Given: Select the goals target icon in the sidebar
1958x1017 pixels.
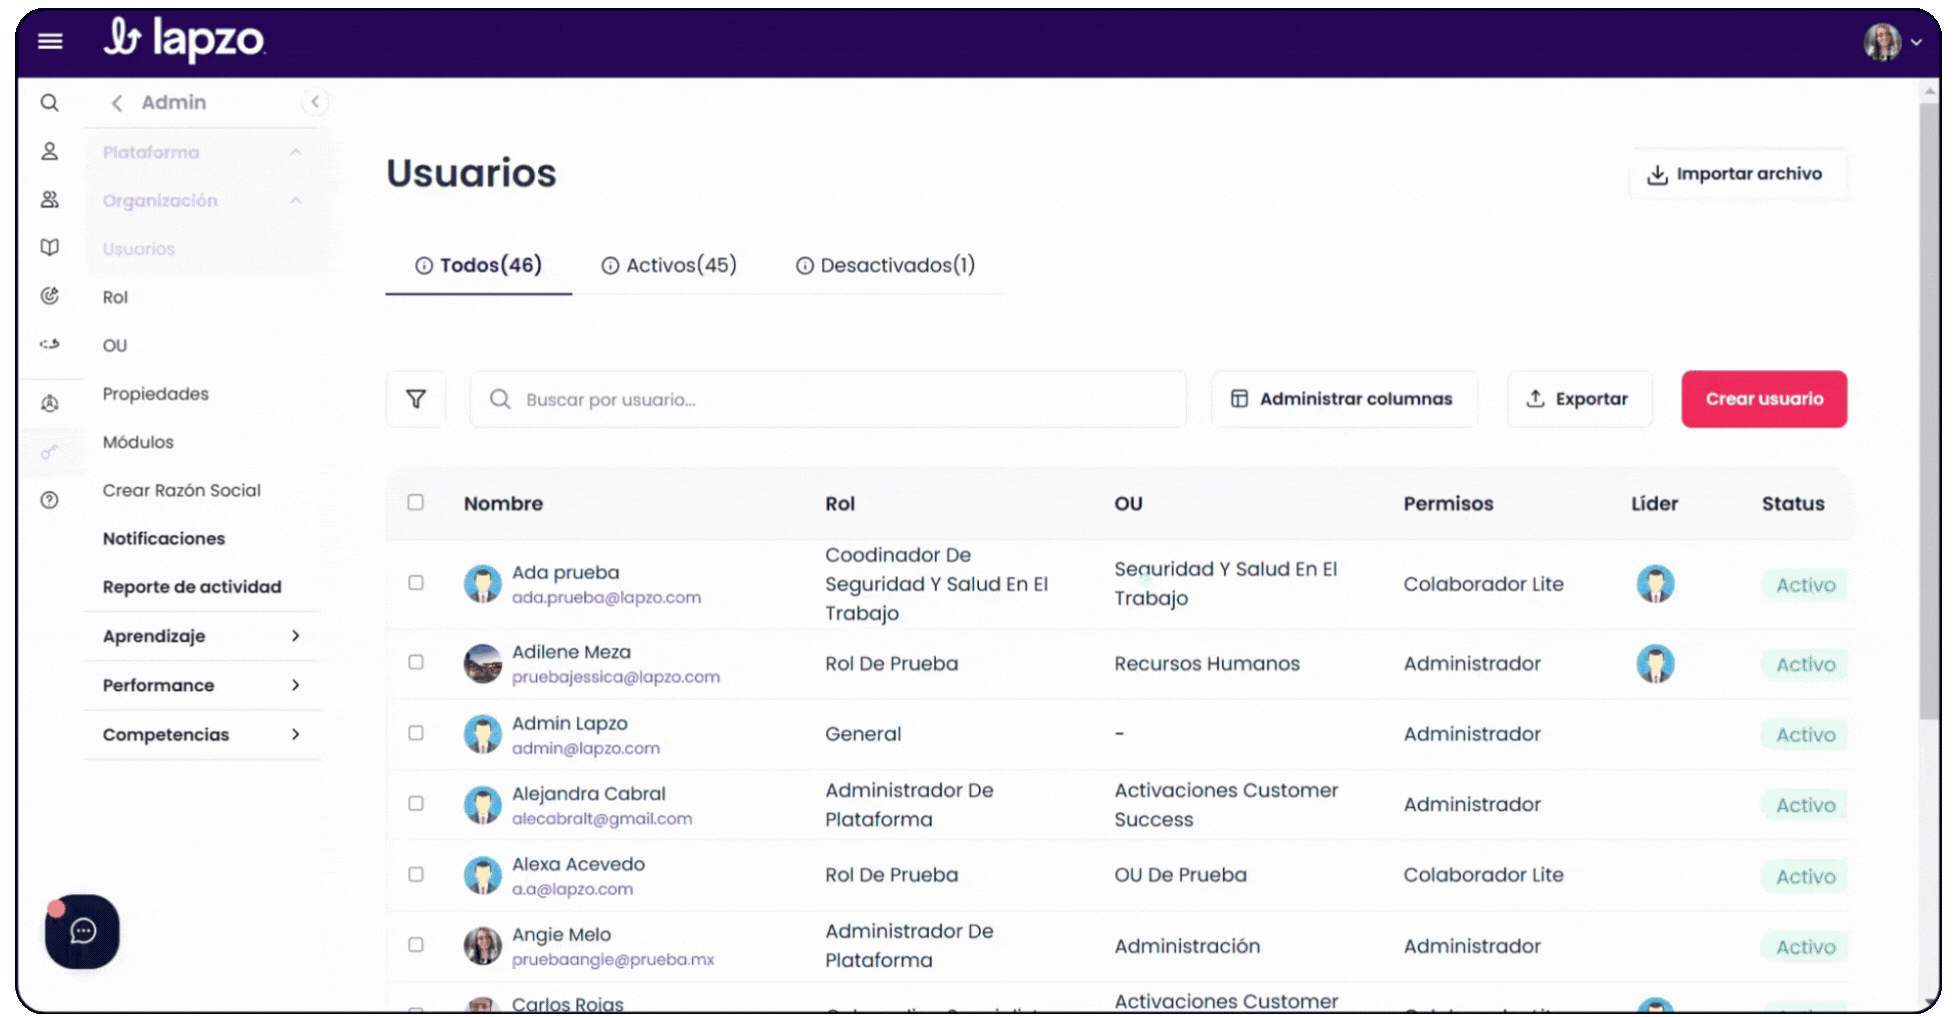Looking at the screenshot, I should pos(49,296).
